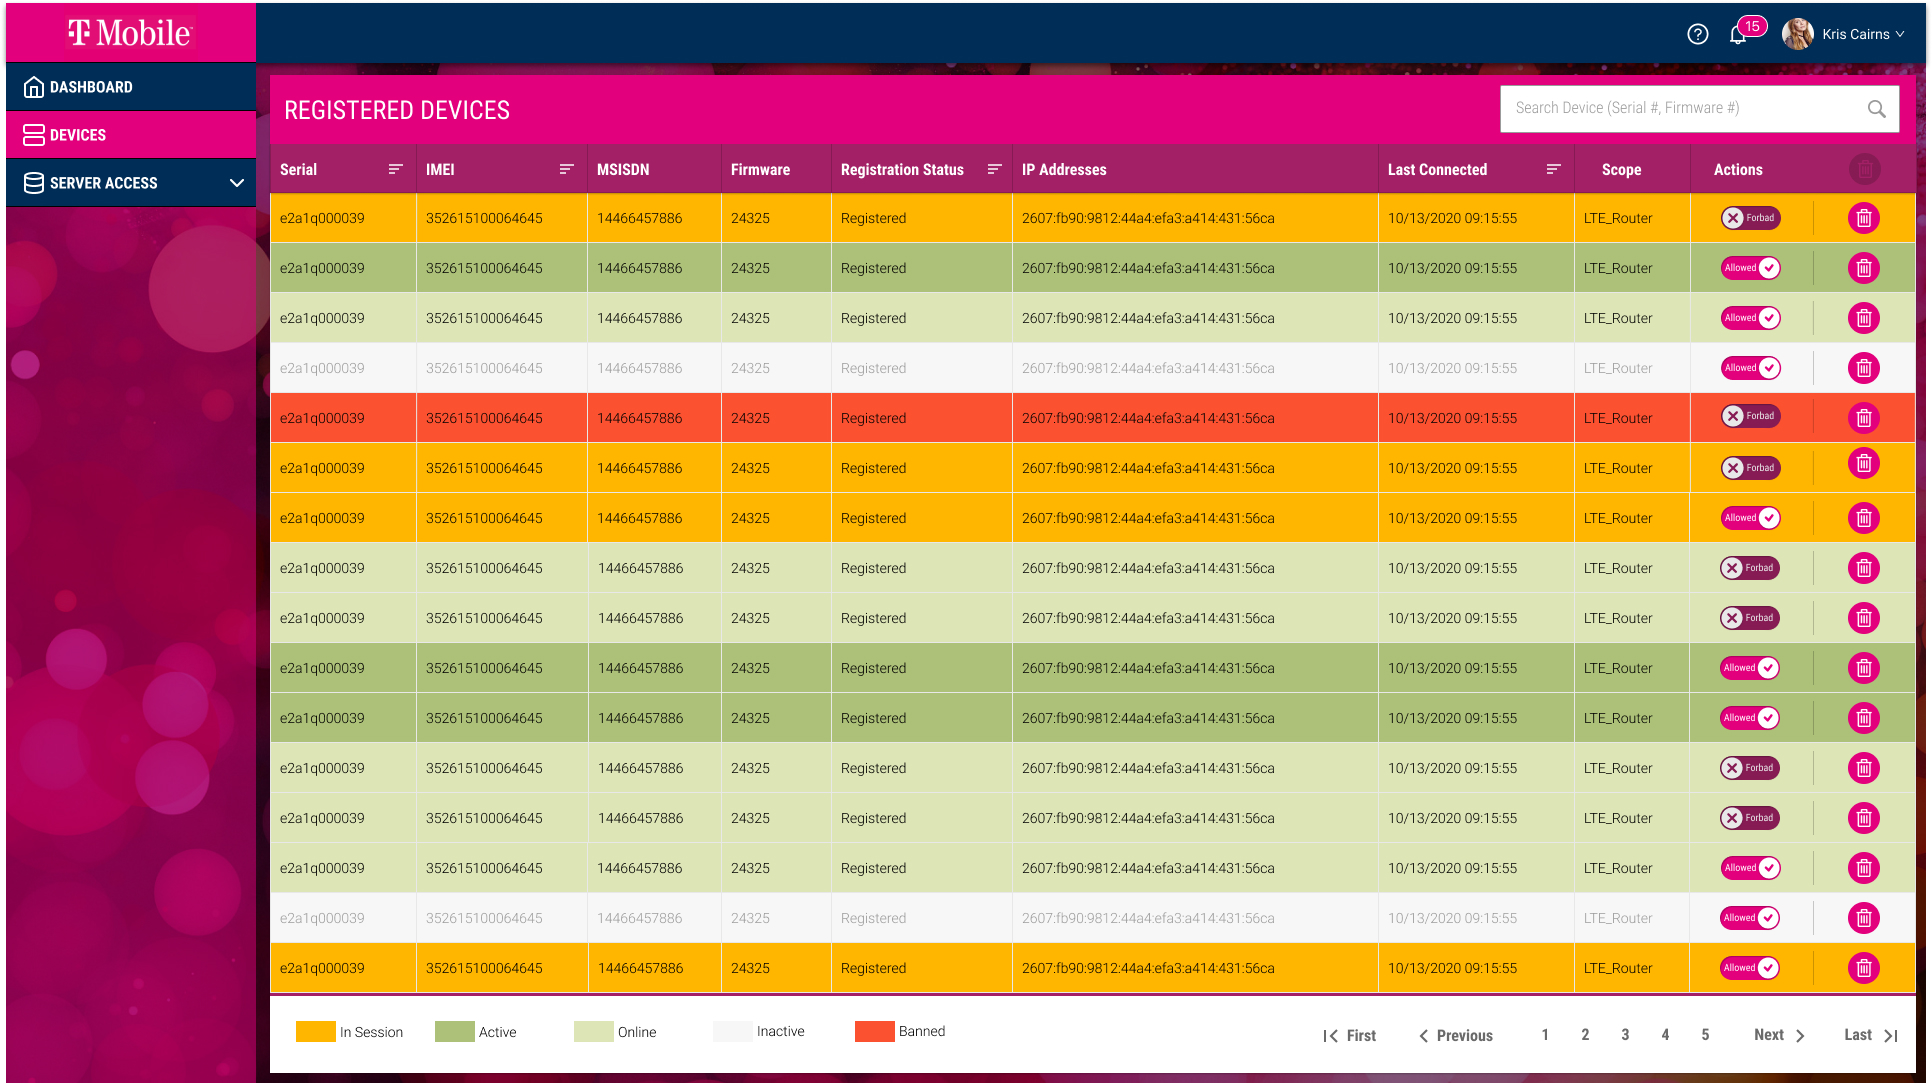Click the Banned red legend swatch
This screenshot has height=1083, width=1932.
point(874,1032)
